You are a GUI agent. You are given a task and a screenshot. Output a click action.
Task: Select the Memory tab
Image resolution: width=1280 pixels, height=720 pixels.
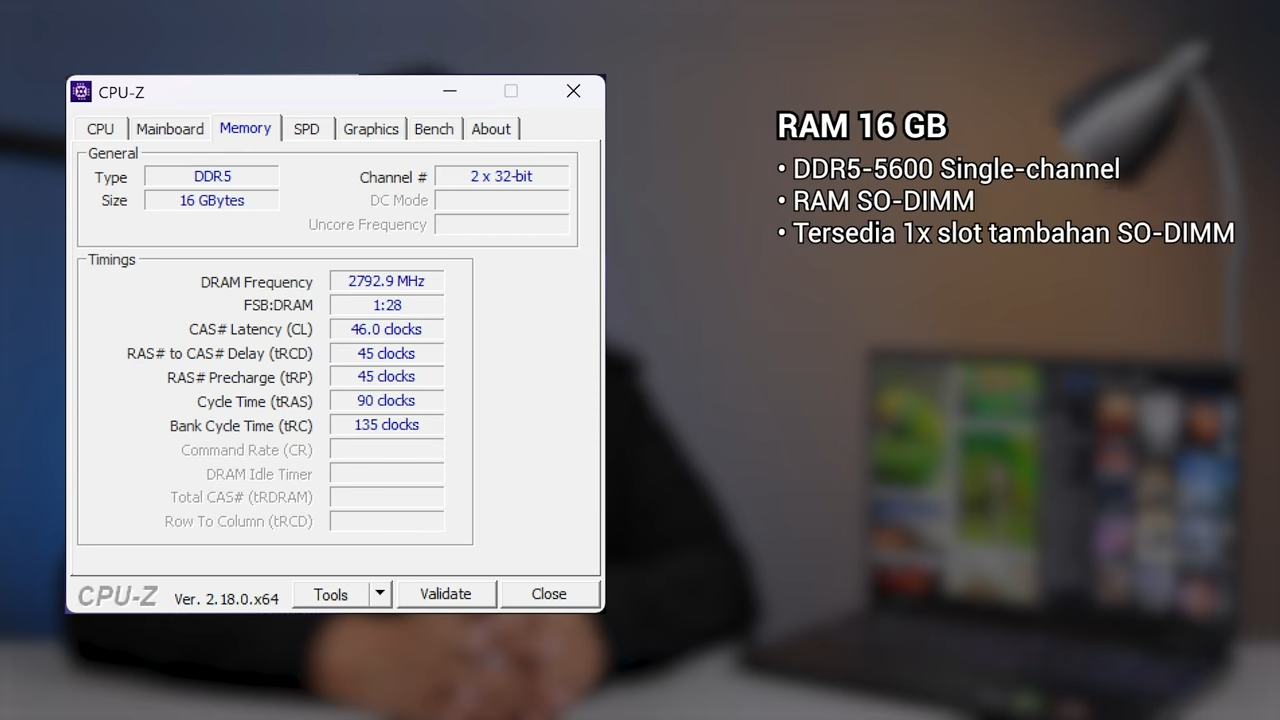point(245,128)
